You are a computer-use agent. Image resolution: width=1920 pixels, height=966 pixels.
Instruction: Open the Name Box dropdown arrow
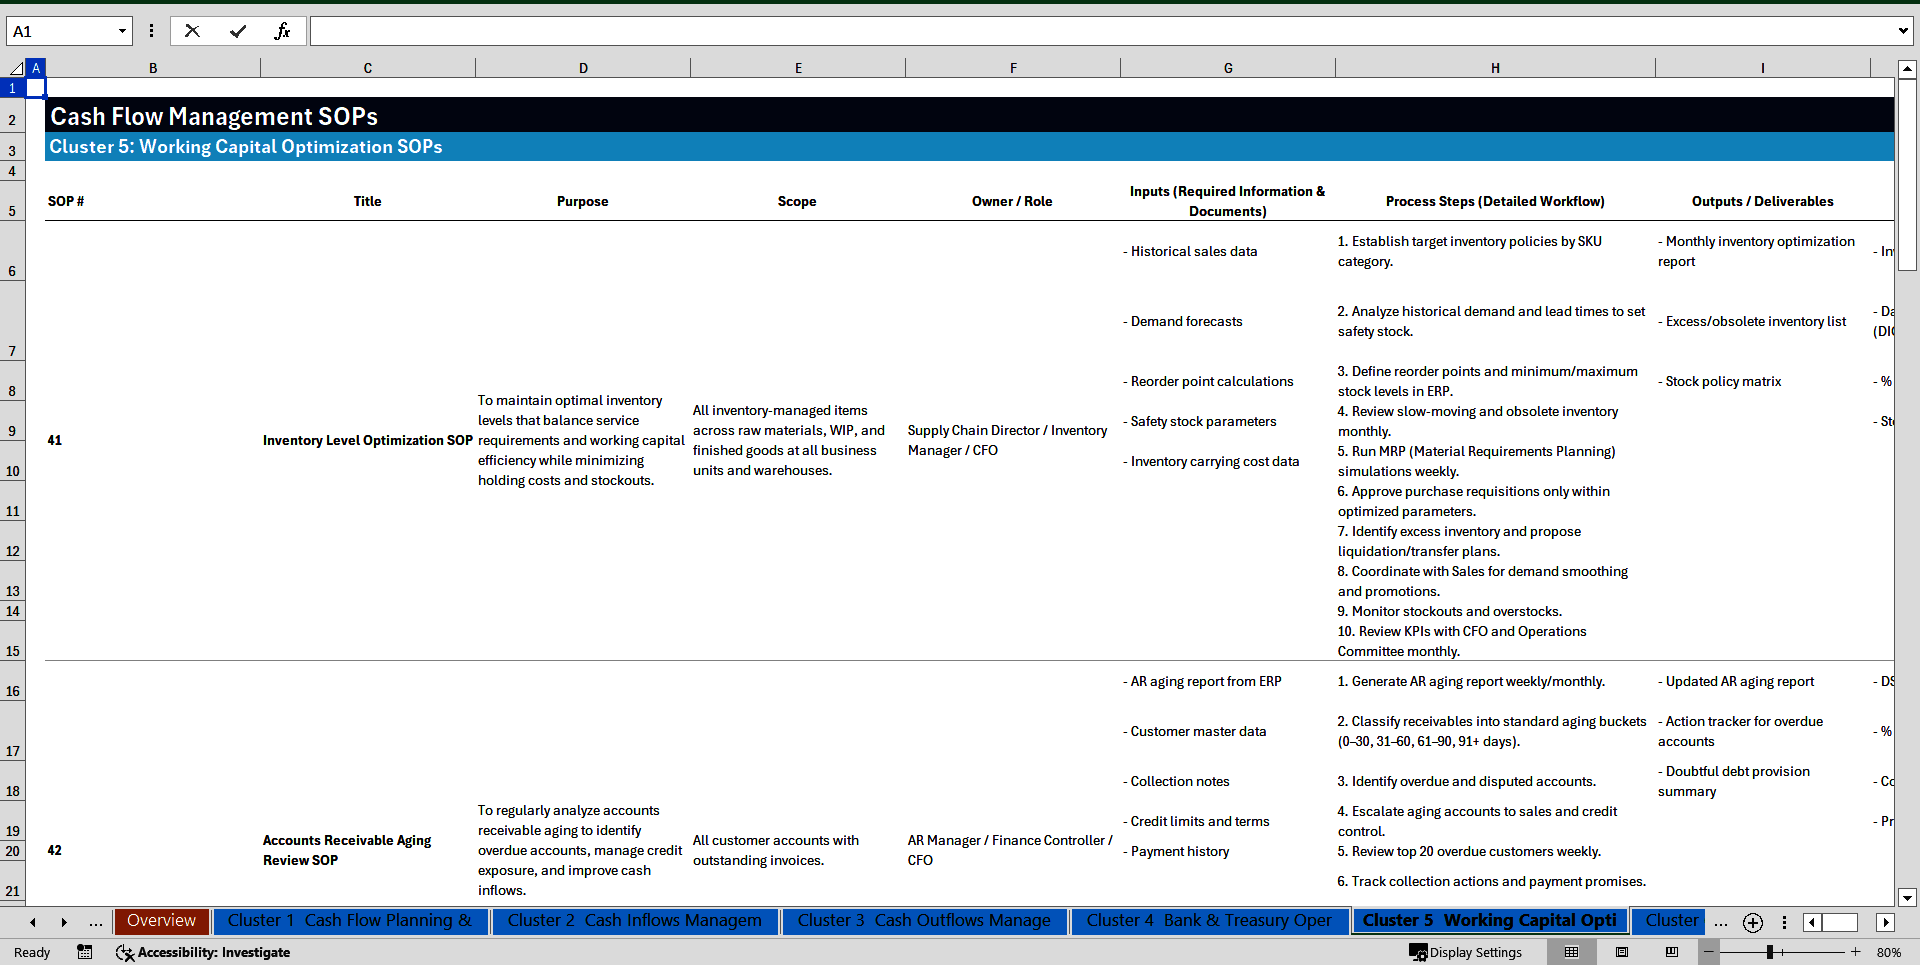click(x=123, y=30)
